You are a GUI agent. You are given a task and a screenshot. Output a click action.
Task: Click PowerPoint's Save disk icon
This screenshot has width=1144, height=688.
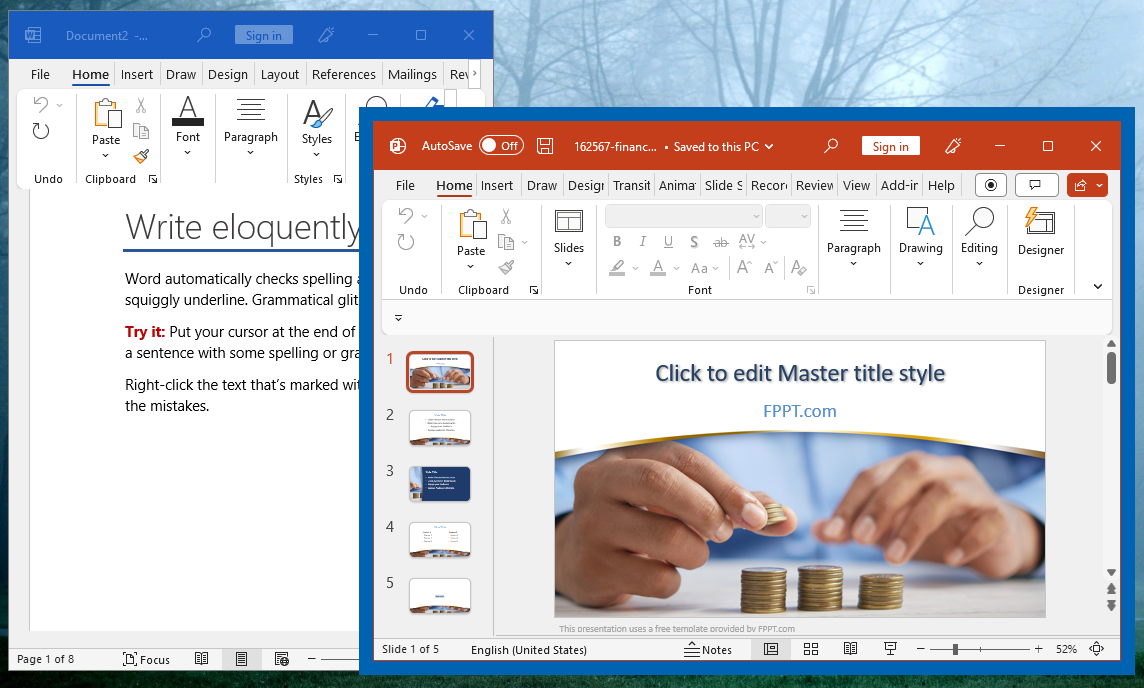(544, 146)
